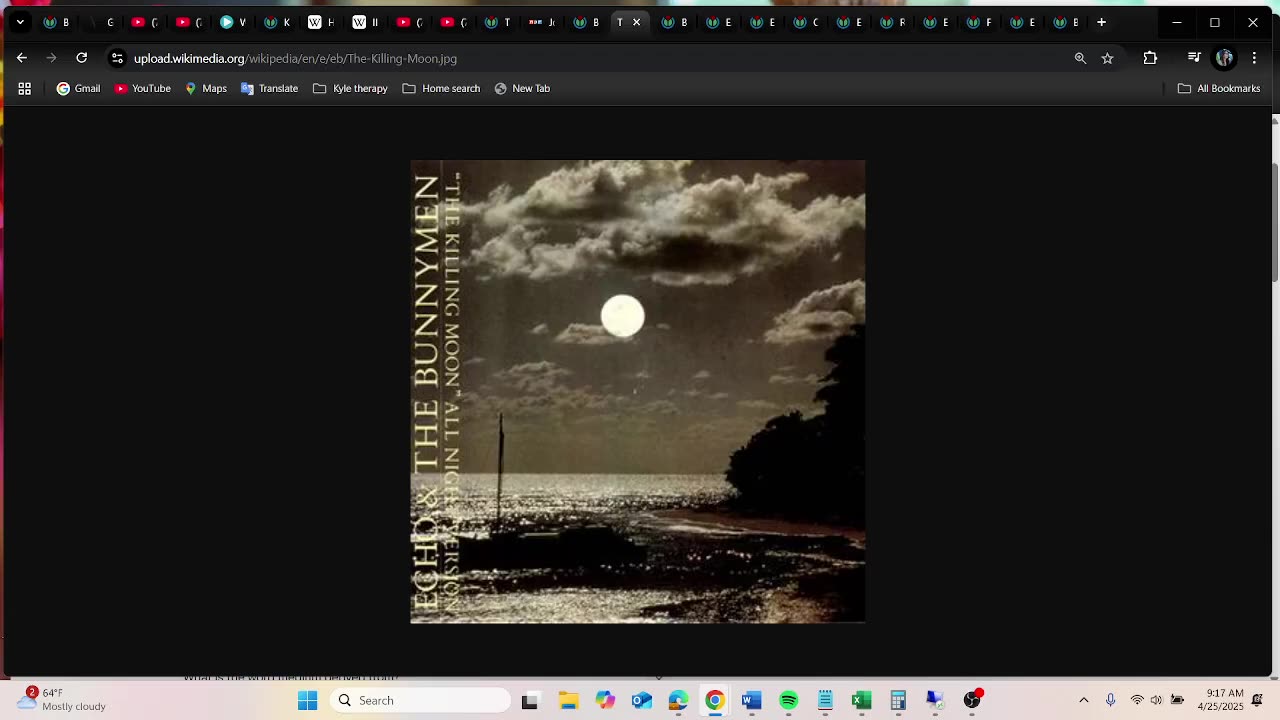The width and height of the screenshot is (1280, 720).
Task: Open the weather widget showing 64°F
Action: tap(62, 699)
